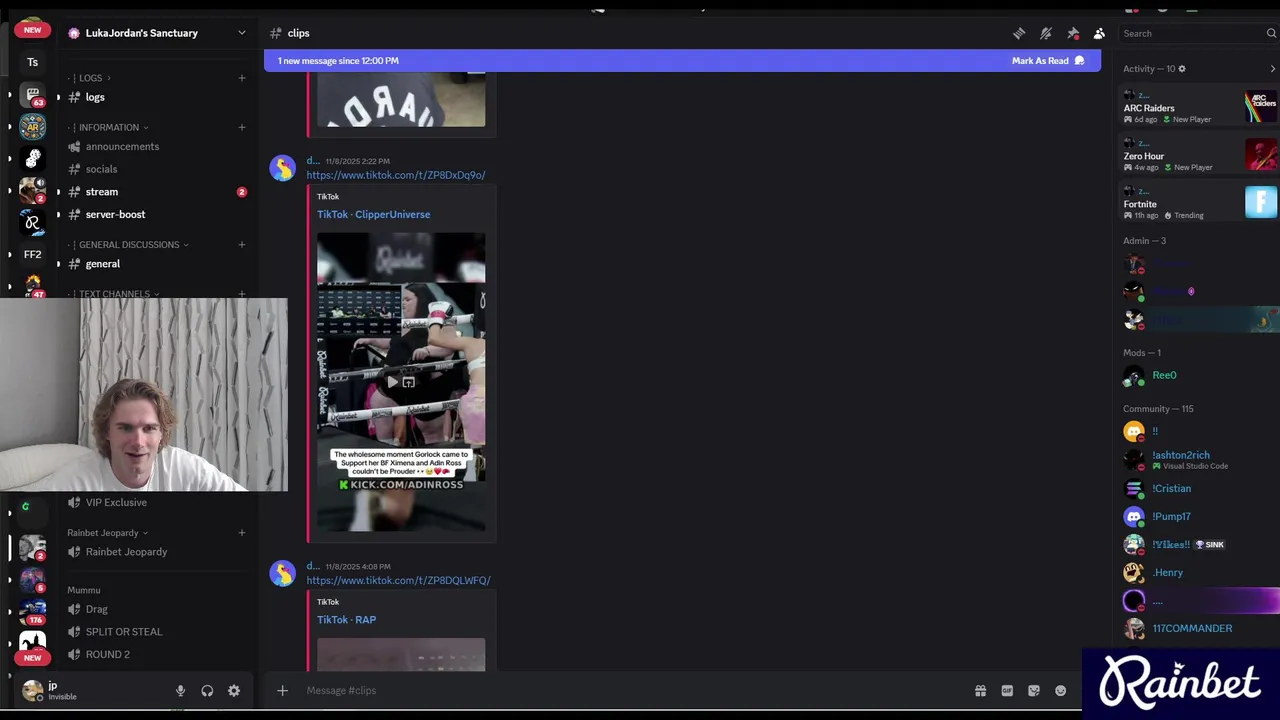Open the GIF picker
1280x720 pixels.
(x=1007, y=690)
